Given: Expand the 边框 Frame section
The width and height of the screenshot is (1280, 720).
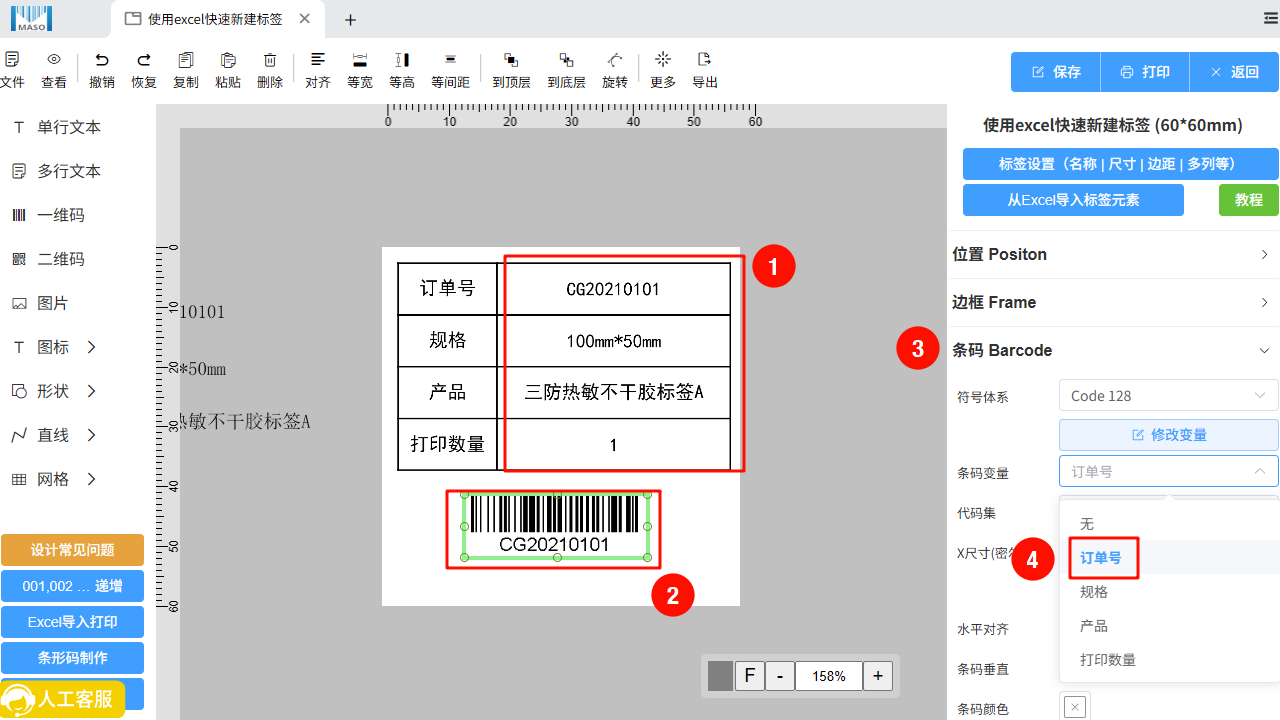Looking at the screenshot, I should pyautogui.click(x=1113, y=303).
